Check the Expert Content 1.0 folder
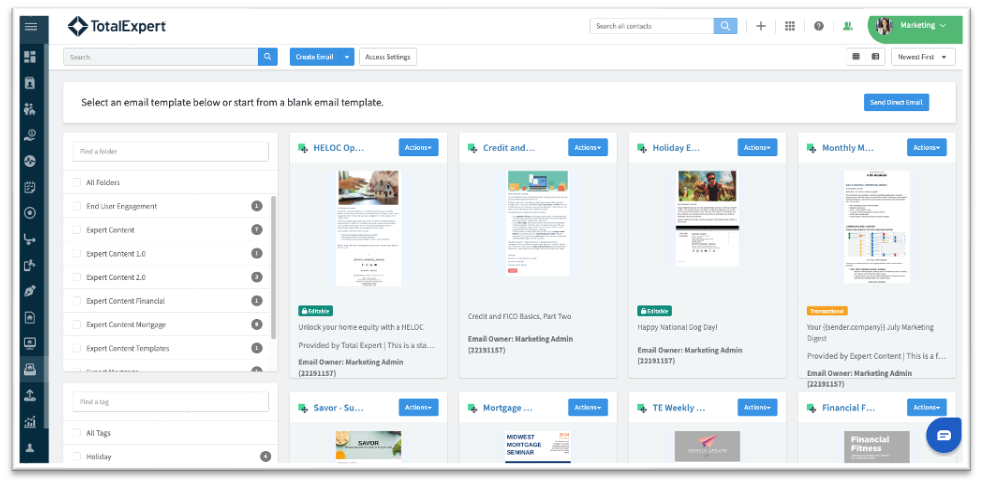Screen dimensions: 982x486 coord(76,254)
